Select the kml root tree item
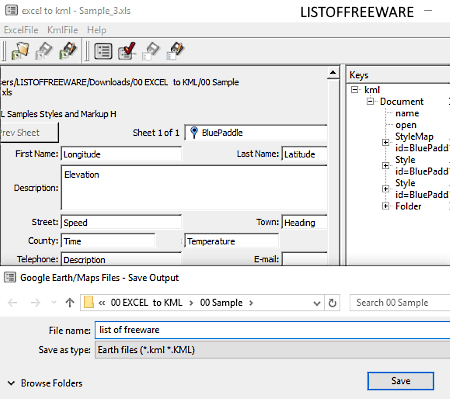The height and width of the screenshot is (399, 450). click(372, 90)
